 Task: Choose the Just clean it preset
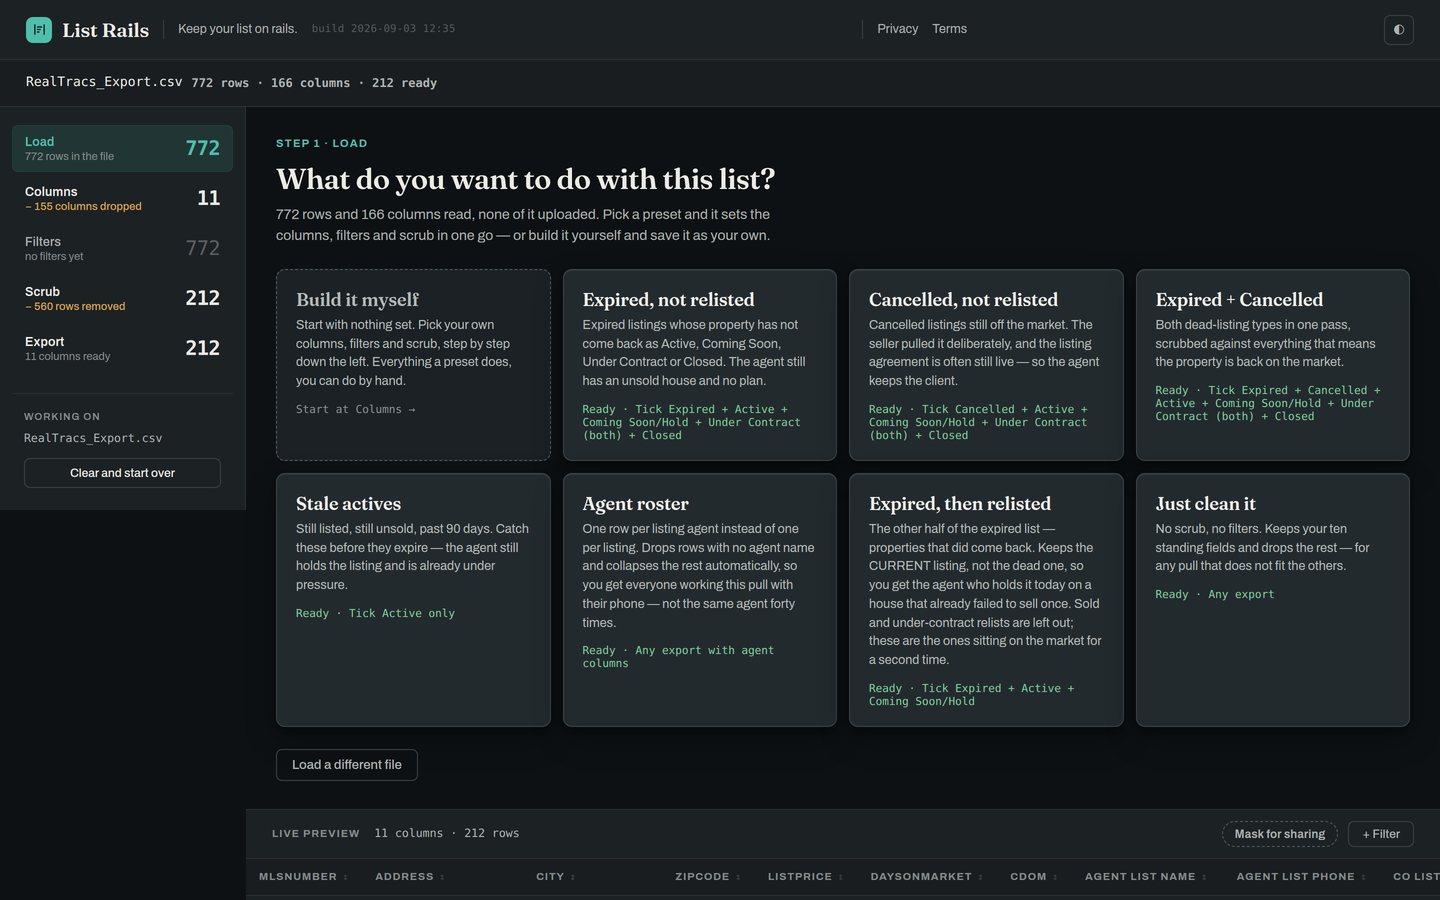point(1273,600)
